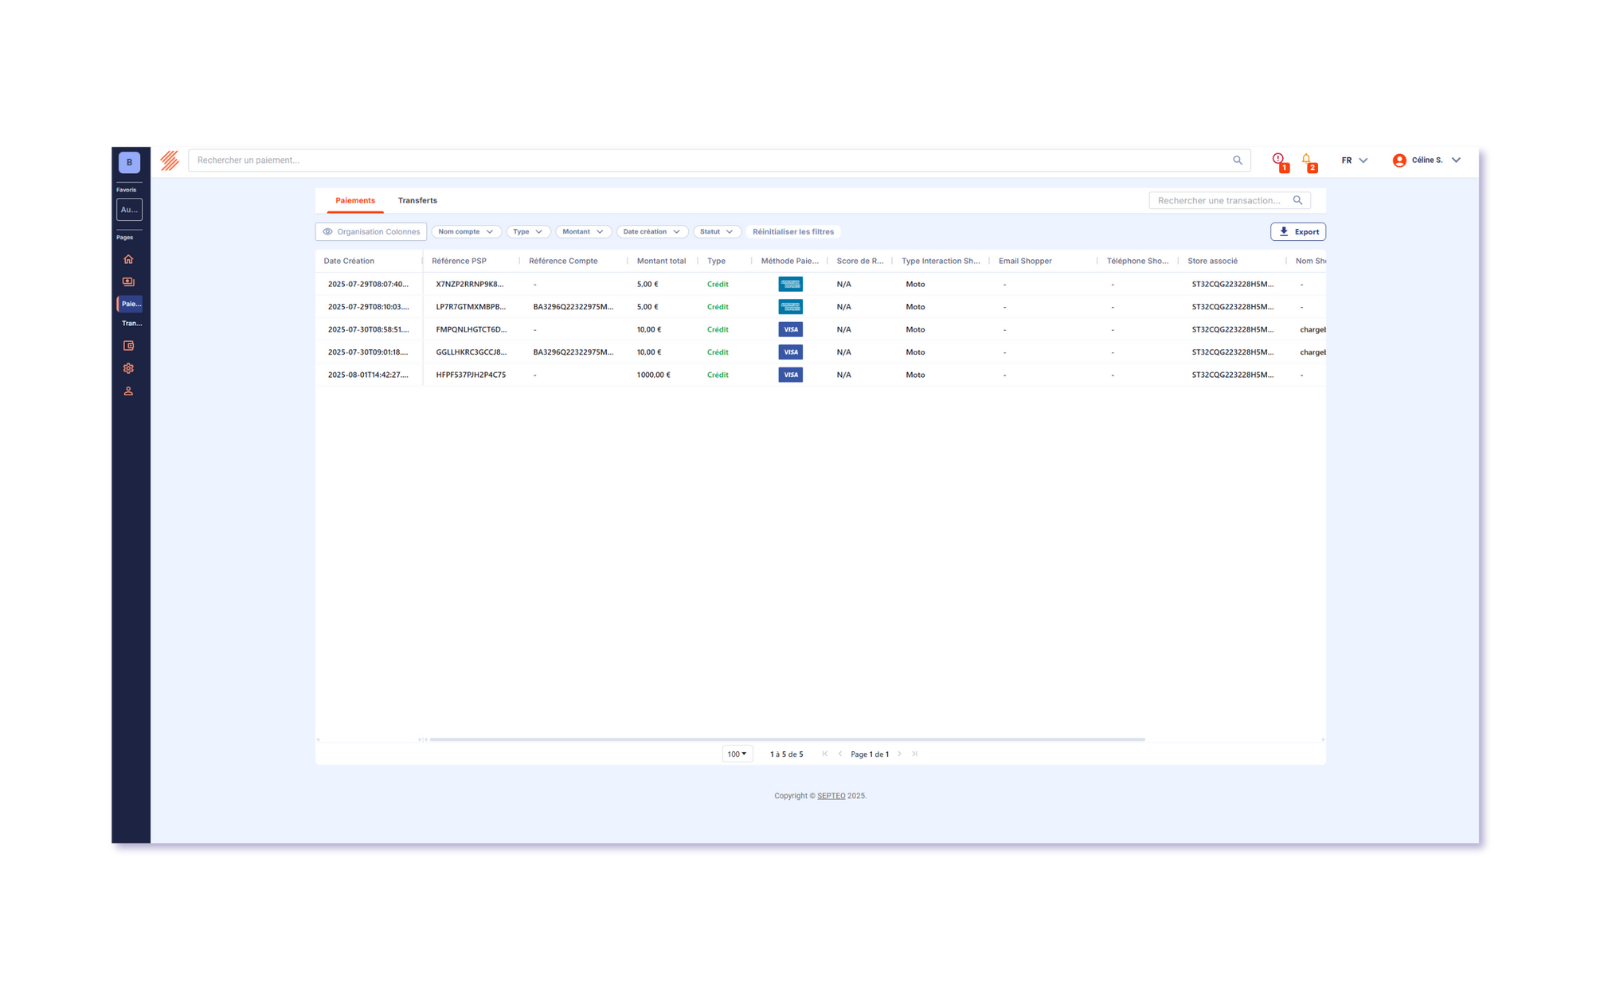Viewport: 1600px width, 1000px height.
Task: Click the orange striped app logo
Action: (x=170, y=160)
